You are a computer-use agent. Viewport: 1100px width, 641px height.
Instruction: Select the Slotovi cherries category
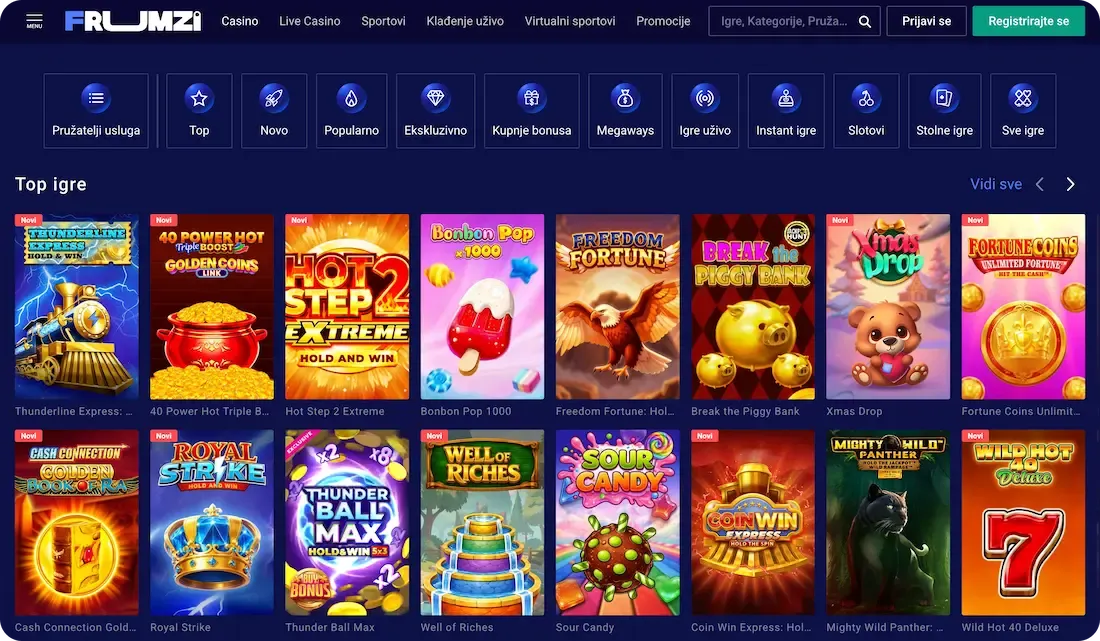[x=866, y=111]
